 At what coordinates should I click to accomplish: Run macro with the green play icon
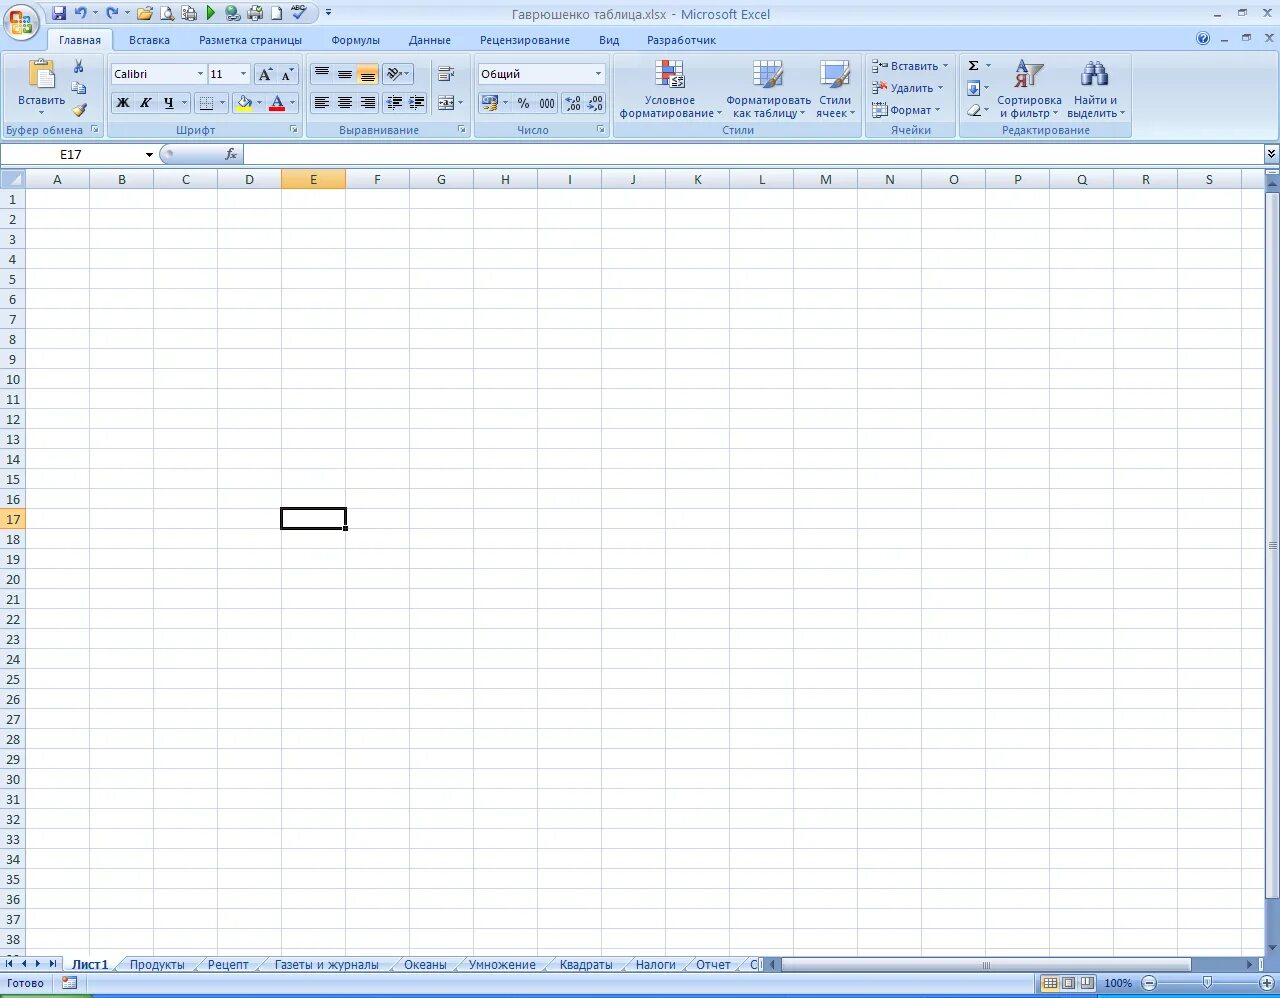pos(210,13)
